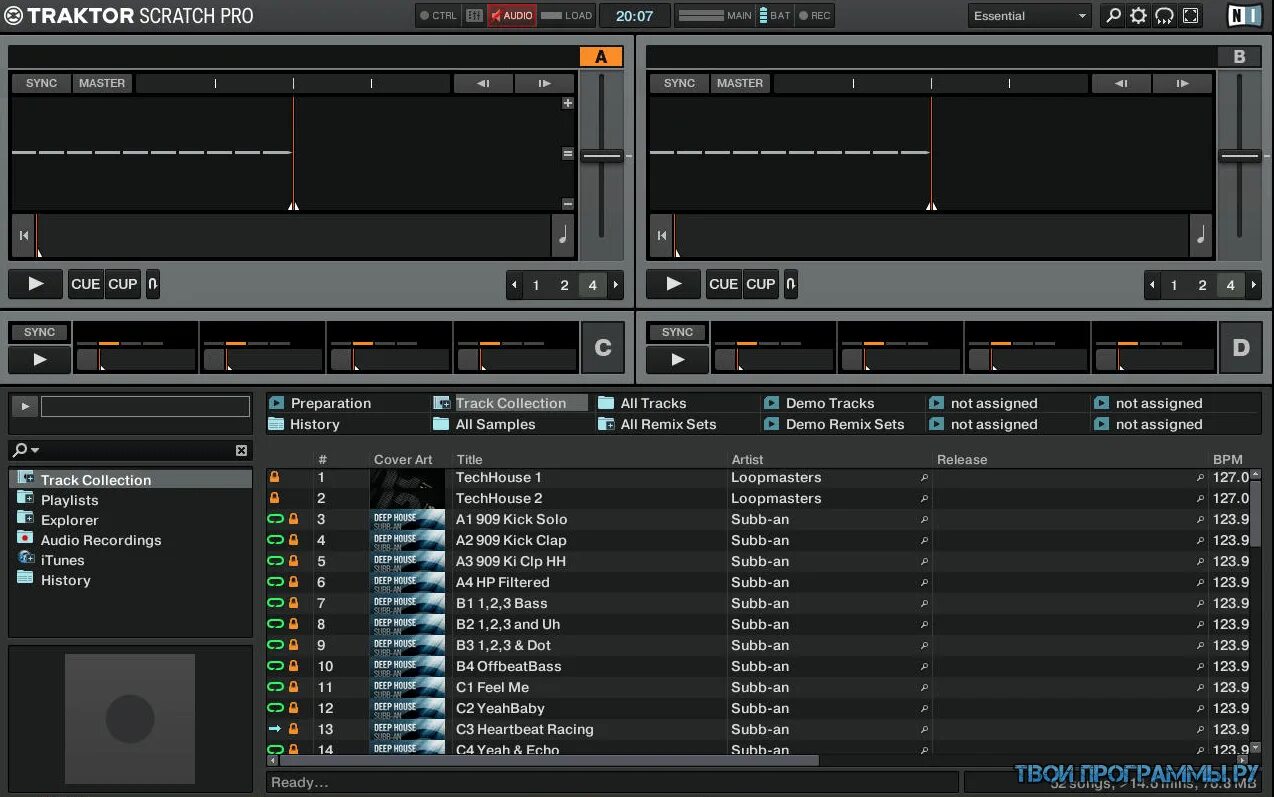Click the Native Instruments NI logo
Screen dimensions: 1274x797
(1245, 16)
